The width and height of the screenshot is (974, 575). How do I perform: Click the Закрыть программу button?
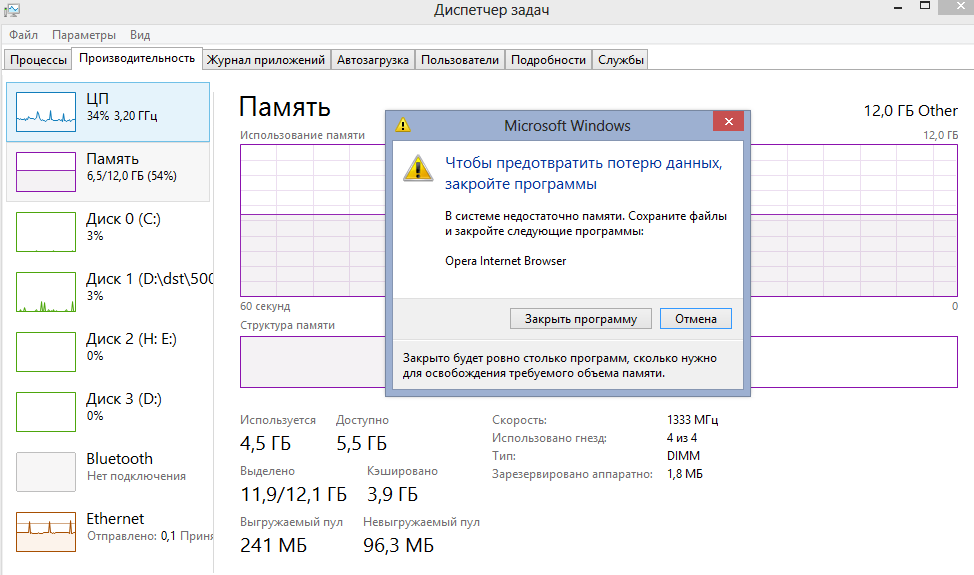tap(581, 319)
